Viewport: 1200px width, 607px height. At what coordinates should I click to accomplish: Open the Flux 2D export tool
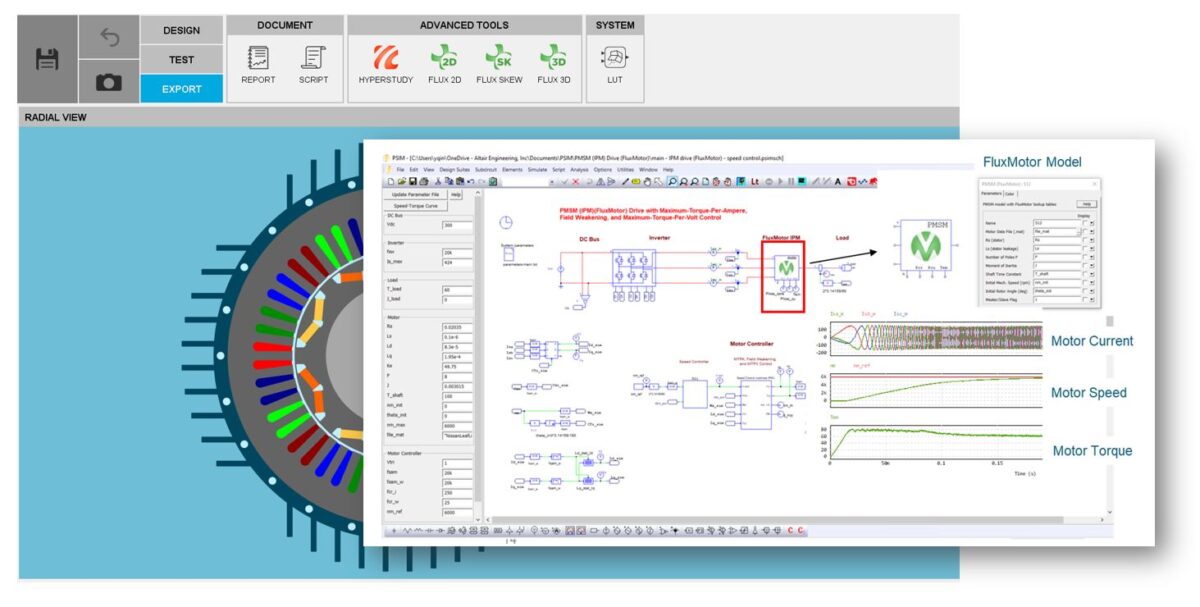[443, 66]
